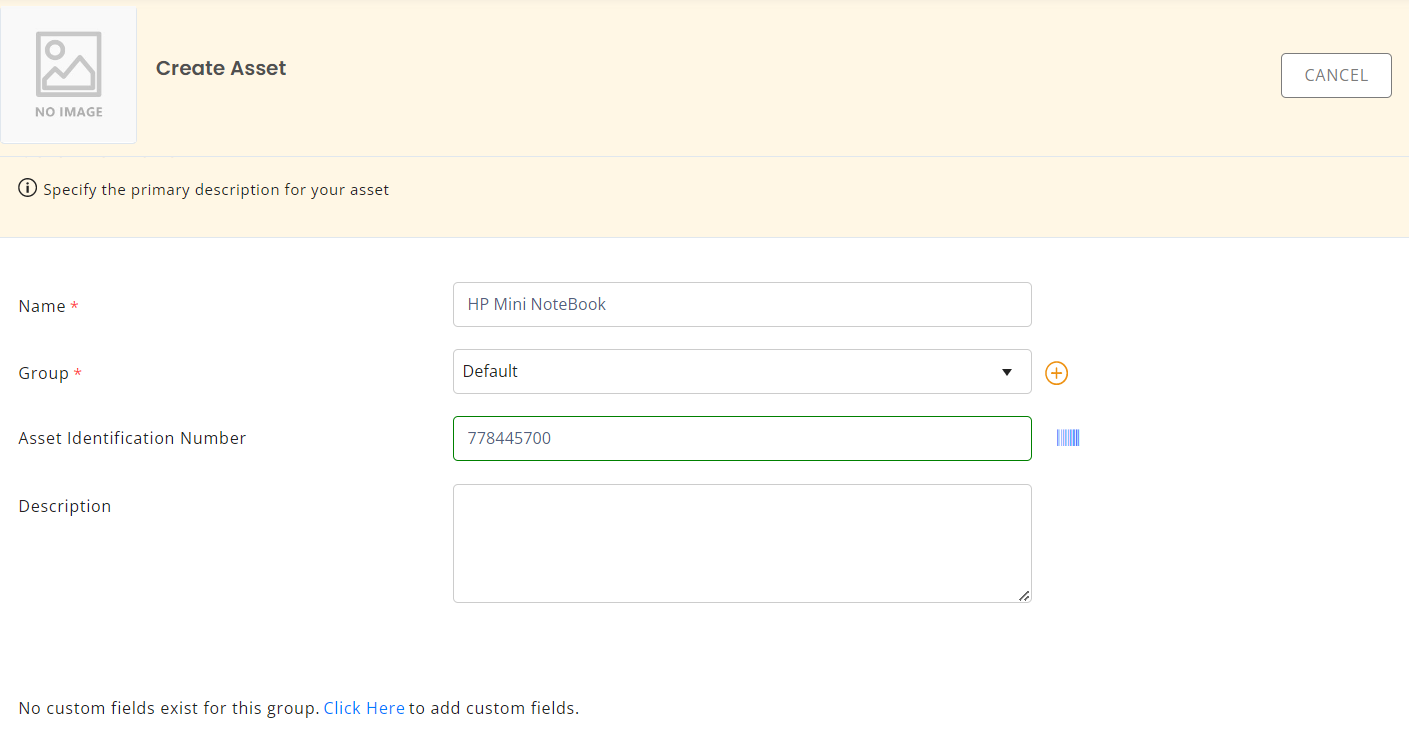Focus the Name field with HP Mini NoteBook
Screen dimensions: 1409x736
coord(741,304)
